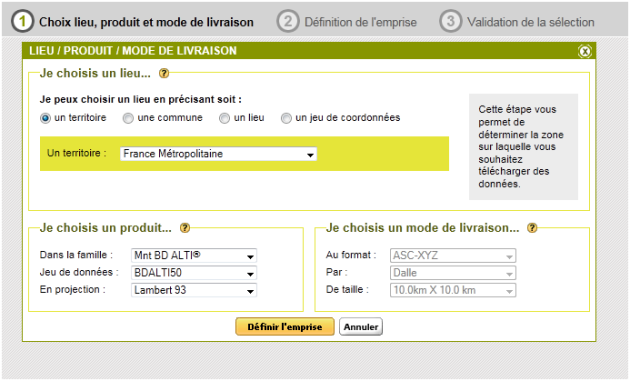Open the 'En projection' Lambert 93 dropdown
This screenshot has height=381, width=630.
coord(194,290)
